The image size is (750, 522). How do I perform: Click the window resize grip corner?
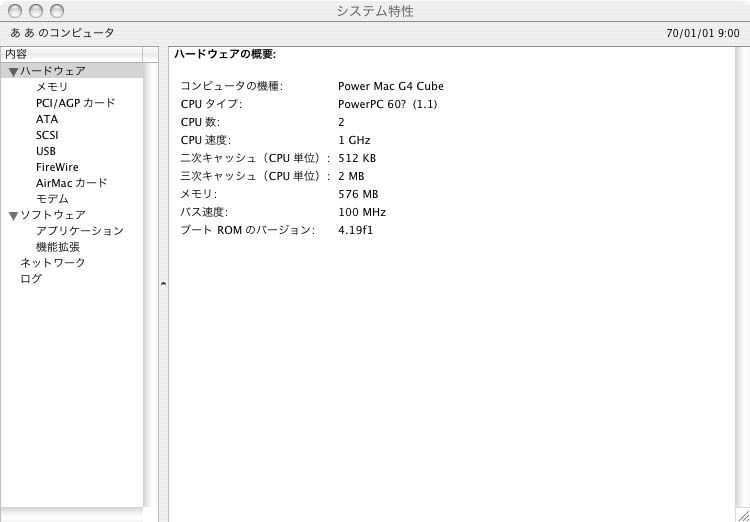coord(743,515)
